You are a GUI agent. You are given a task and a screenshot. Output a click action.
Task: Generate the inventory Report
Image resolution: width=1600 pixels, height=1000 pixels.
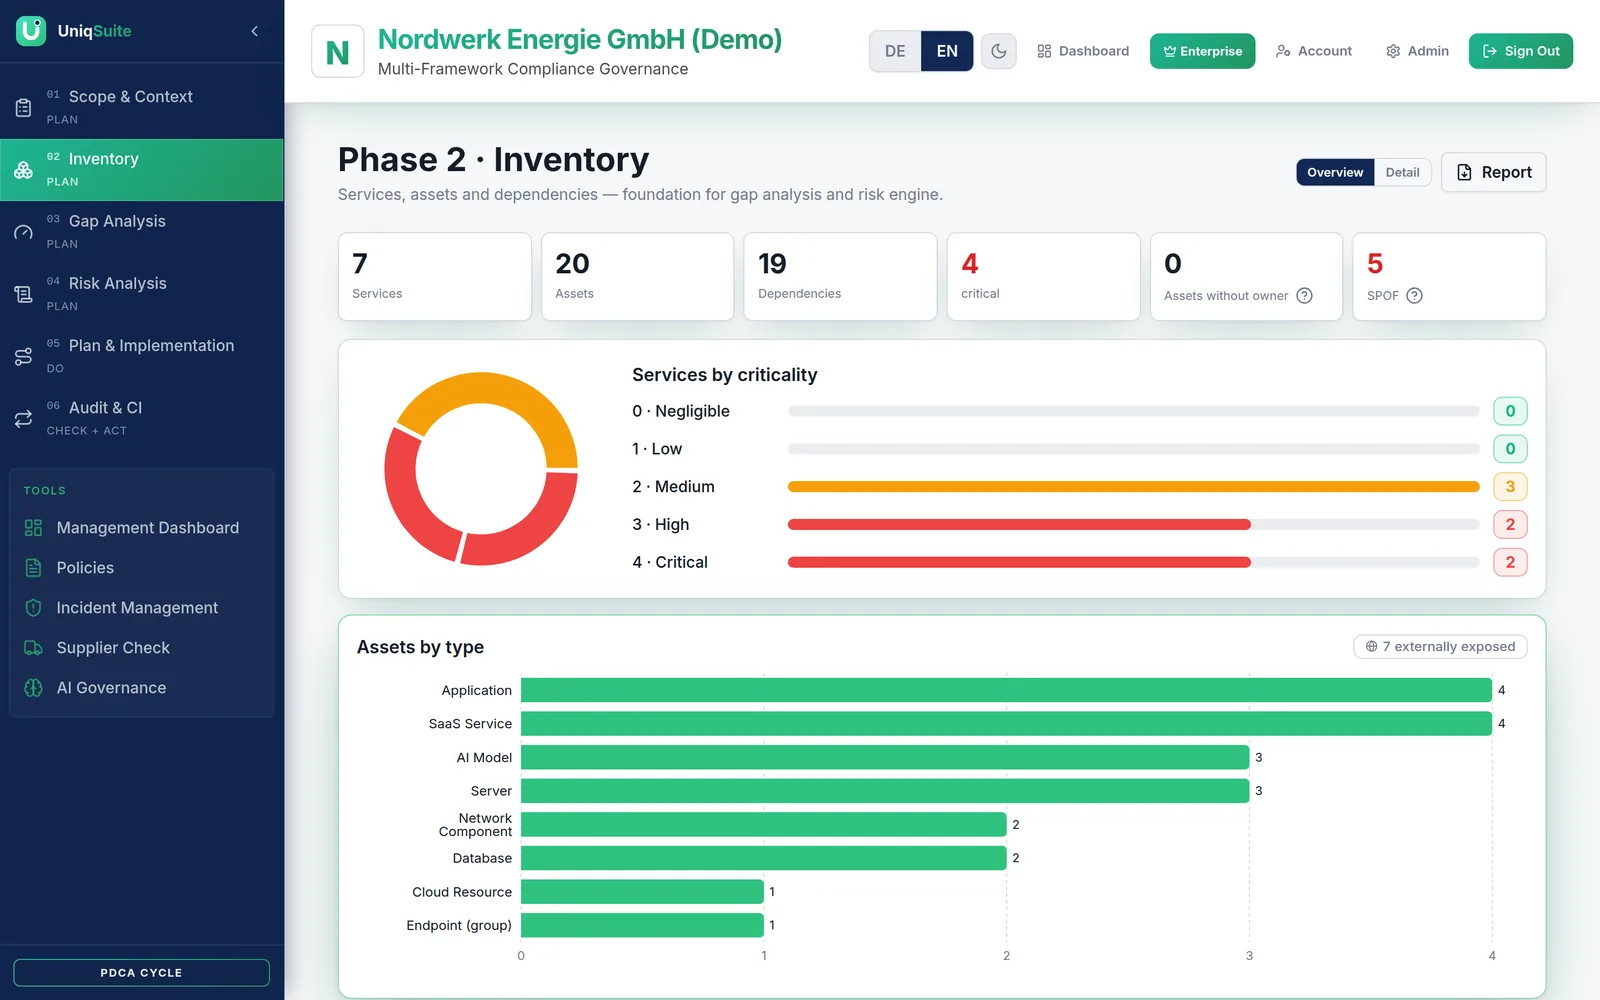tap(1494, 172)
